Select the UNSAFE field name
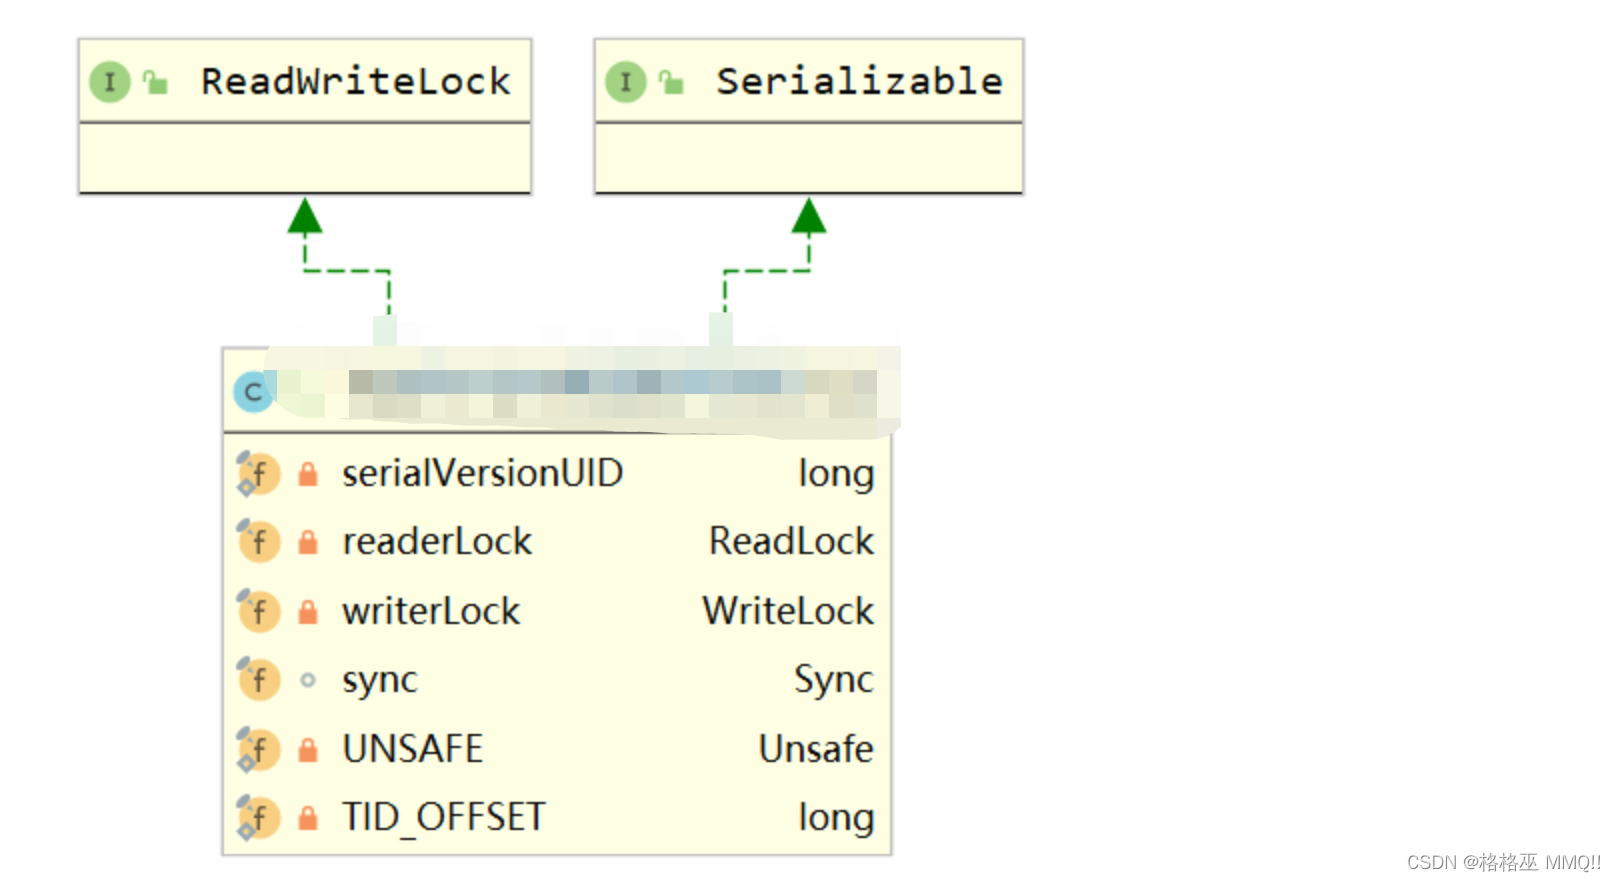The height and width of the screenshot is (882, 1616). 413,749
